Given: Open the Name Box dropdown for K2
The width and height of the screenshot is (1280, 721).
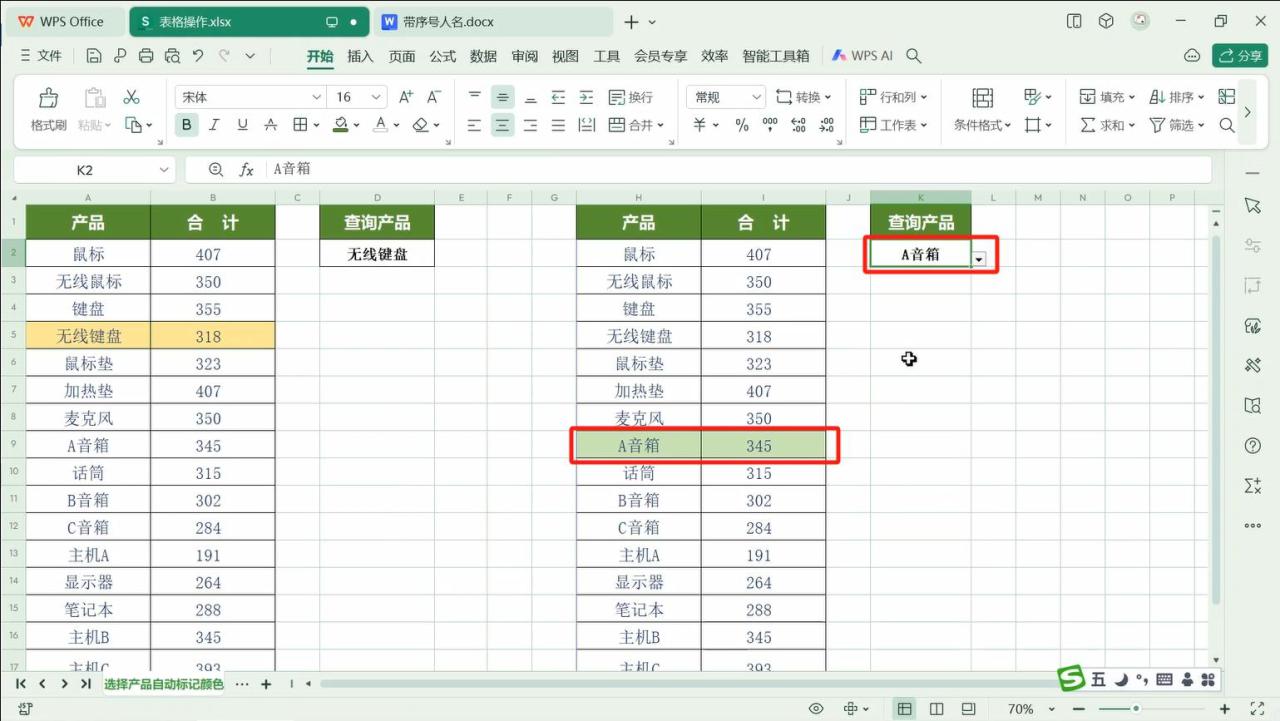Looking at the screenshot, I should tap(163, 170).
